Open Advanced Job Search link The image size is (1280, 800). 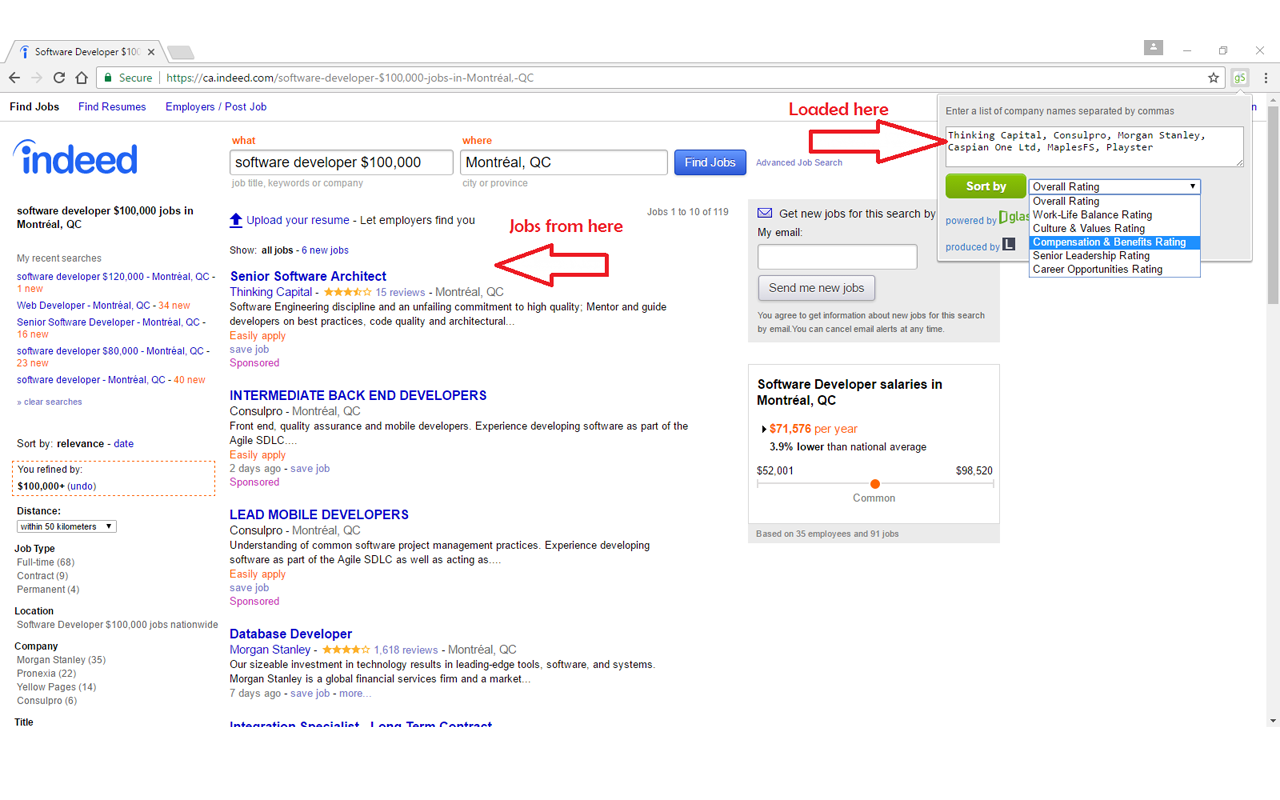799,163
